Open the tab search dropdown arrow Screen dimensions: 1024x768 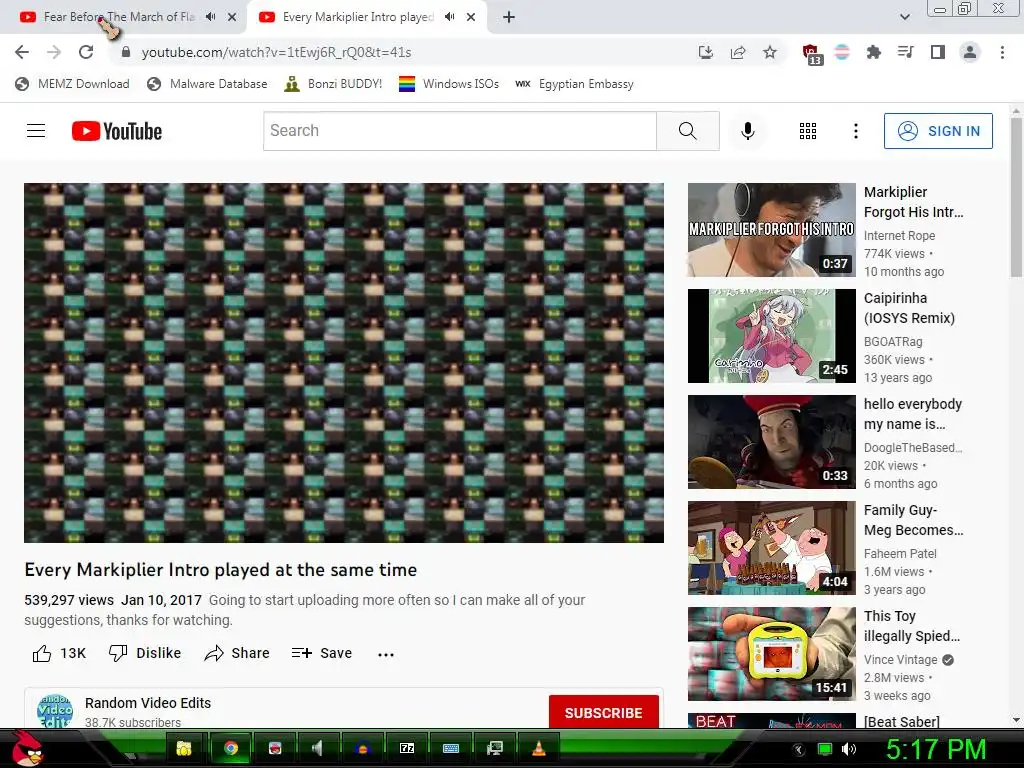coord(904,17)
